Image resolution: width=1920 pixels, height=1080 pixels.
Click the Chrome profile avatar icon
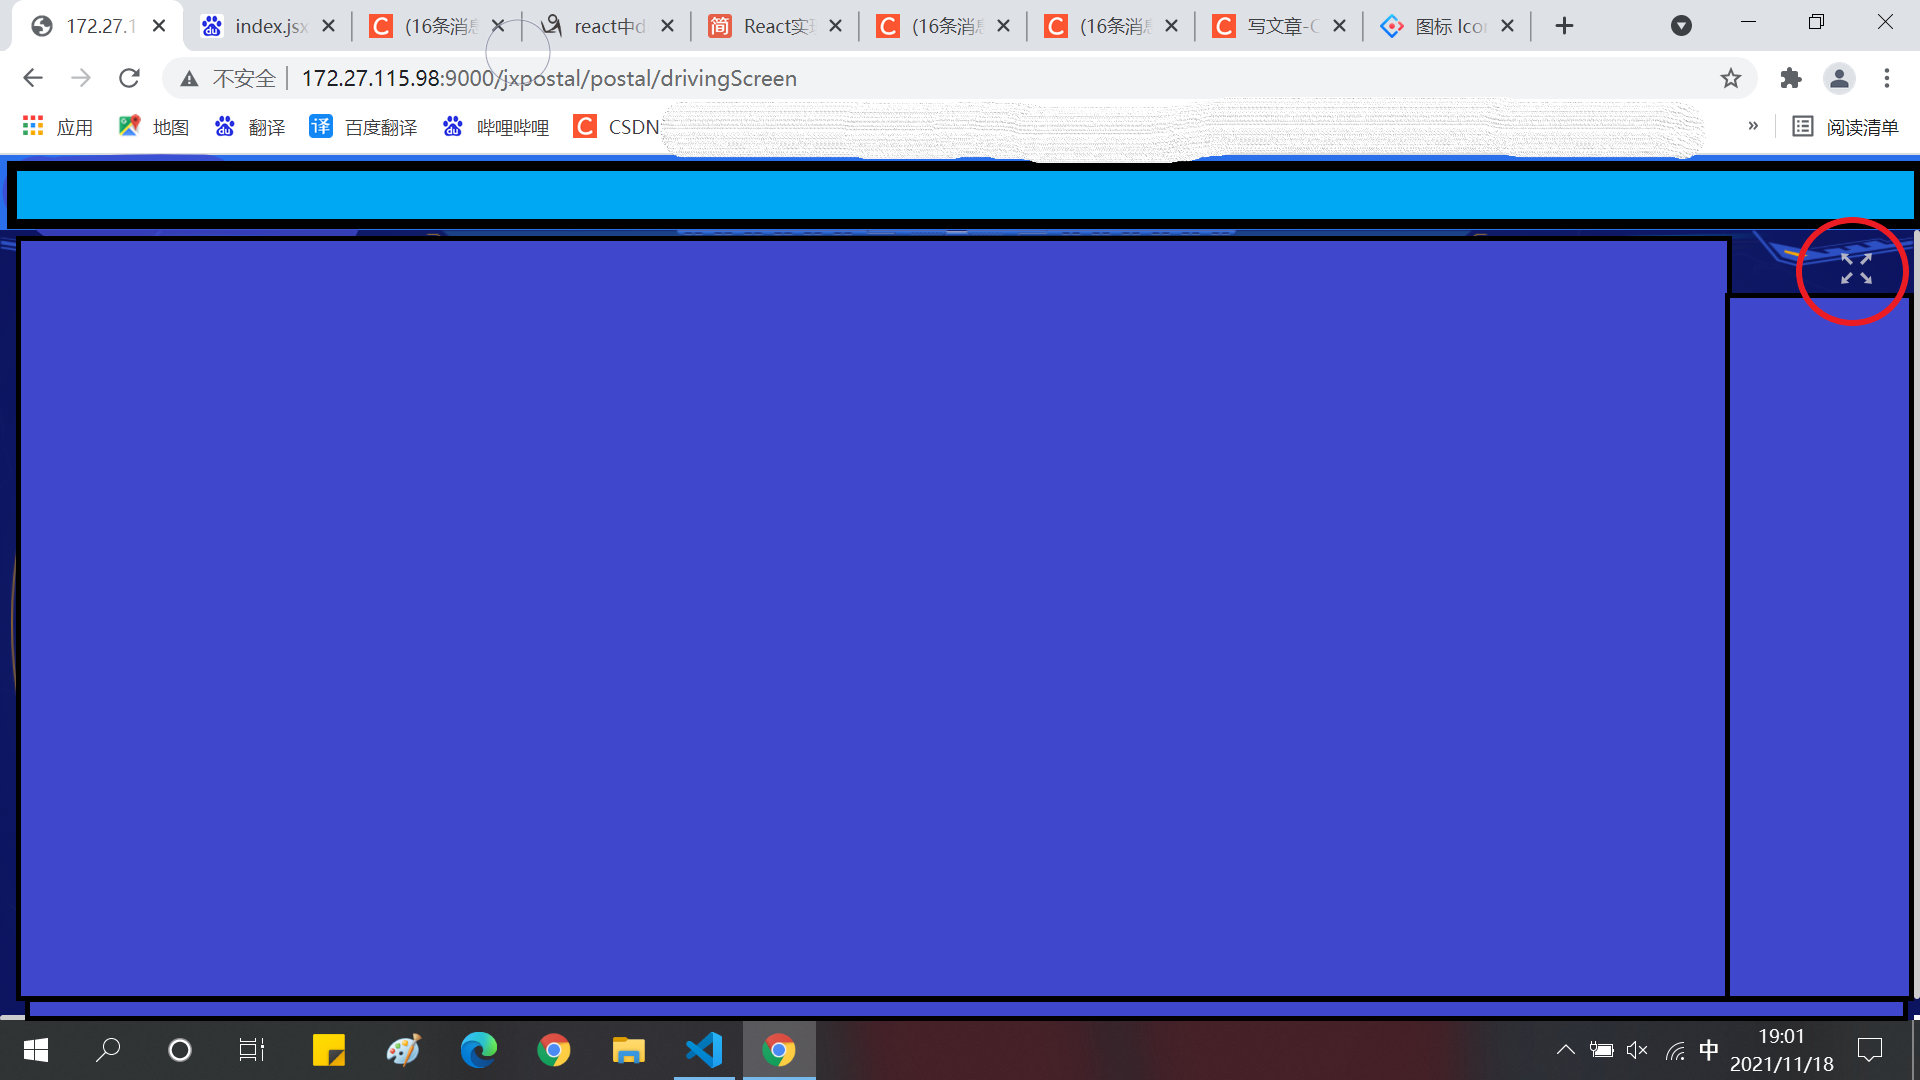pyautogui.click(x=1841, y=78)
